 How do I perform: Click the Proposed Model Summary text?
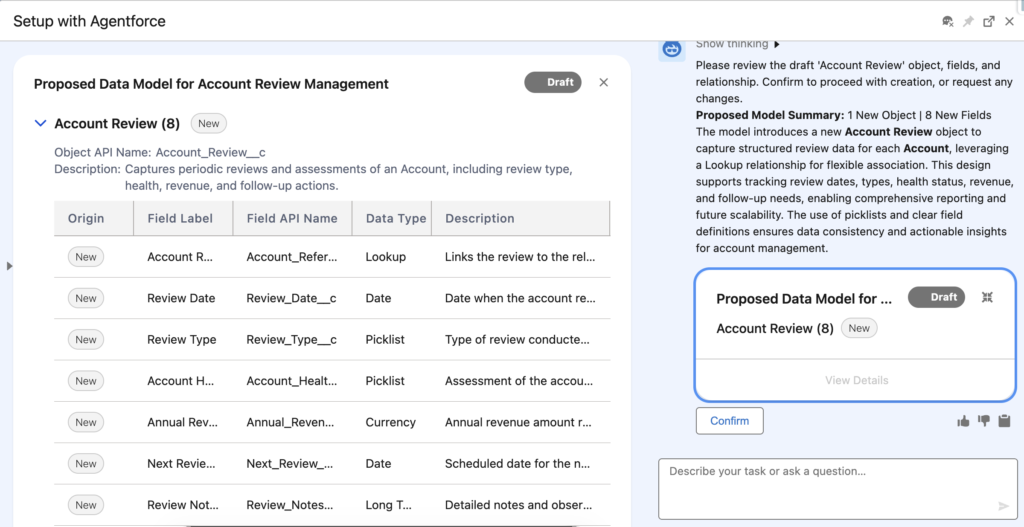[770, 116]
